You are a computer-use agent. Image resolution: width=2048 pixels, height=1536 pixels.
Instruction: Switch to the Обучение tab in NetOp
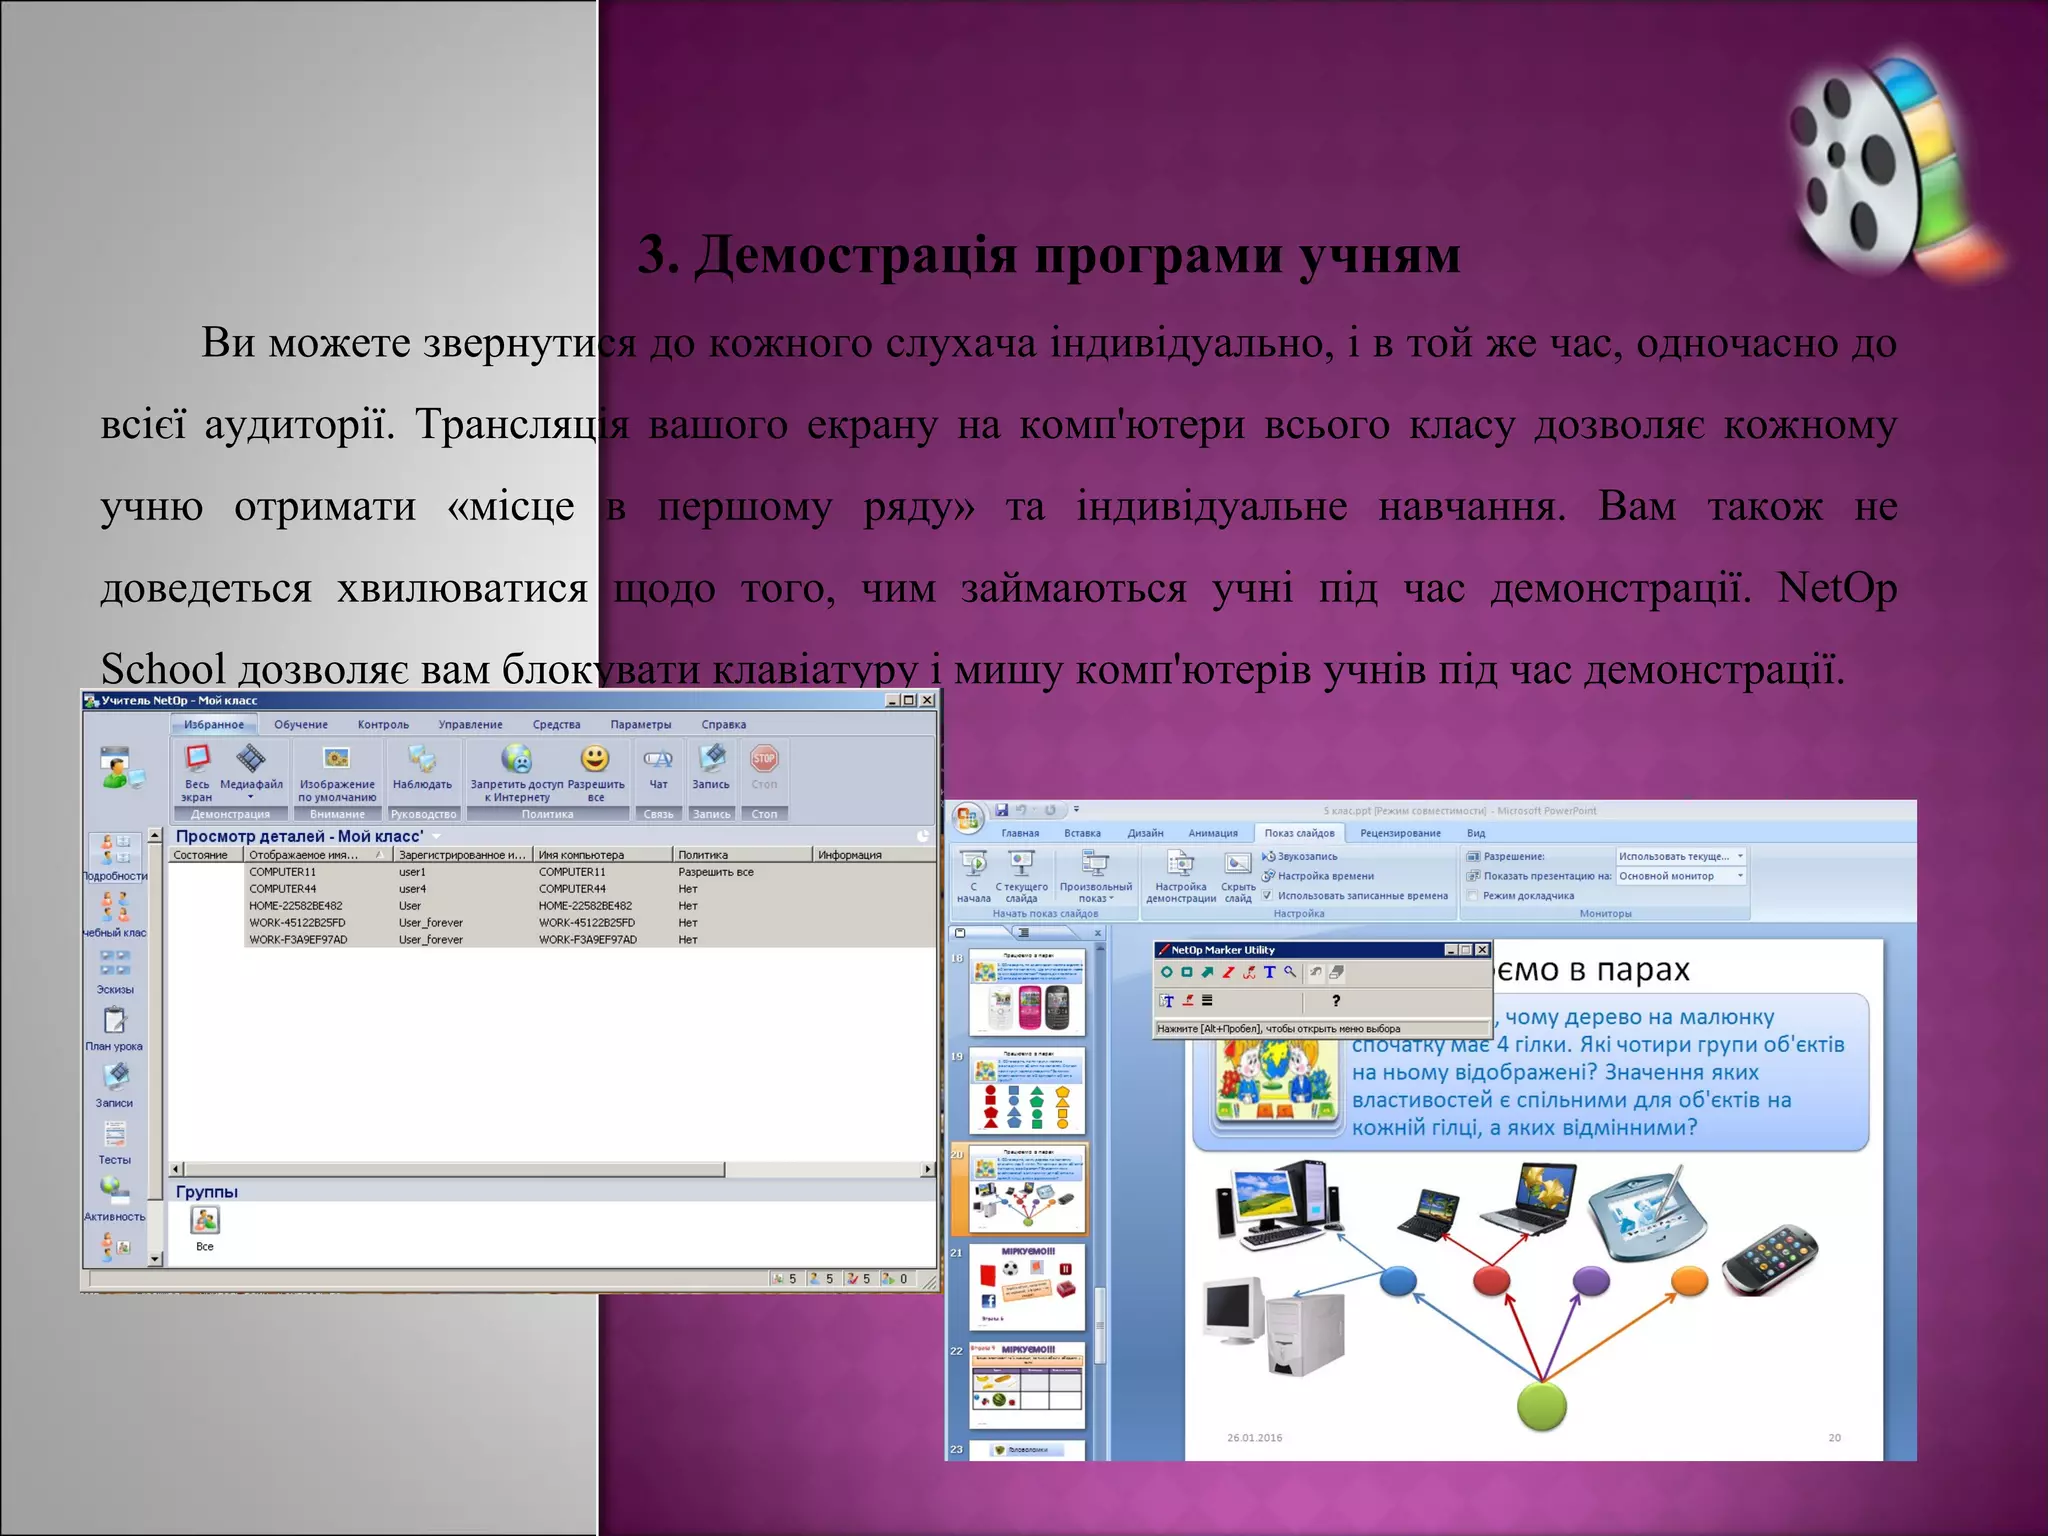click(300, 724)
